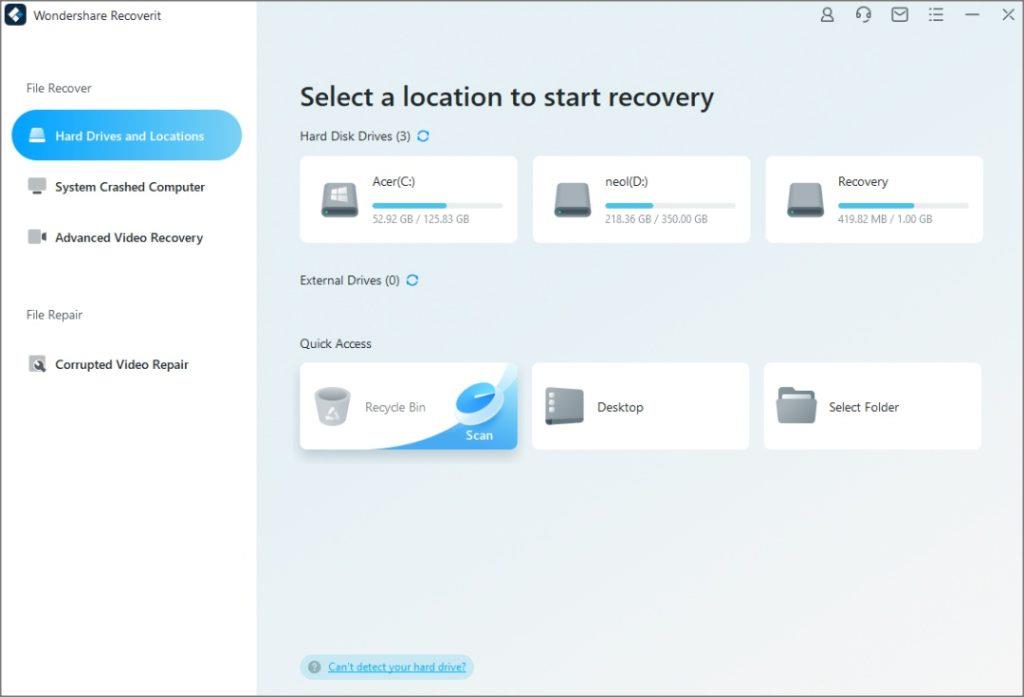Screen dimensions: 1024x697
Task: Start Scan on Recycle Bin
Action: tap(479, 435)
